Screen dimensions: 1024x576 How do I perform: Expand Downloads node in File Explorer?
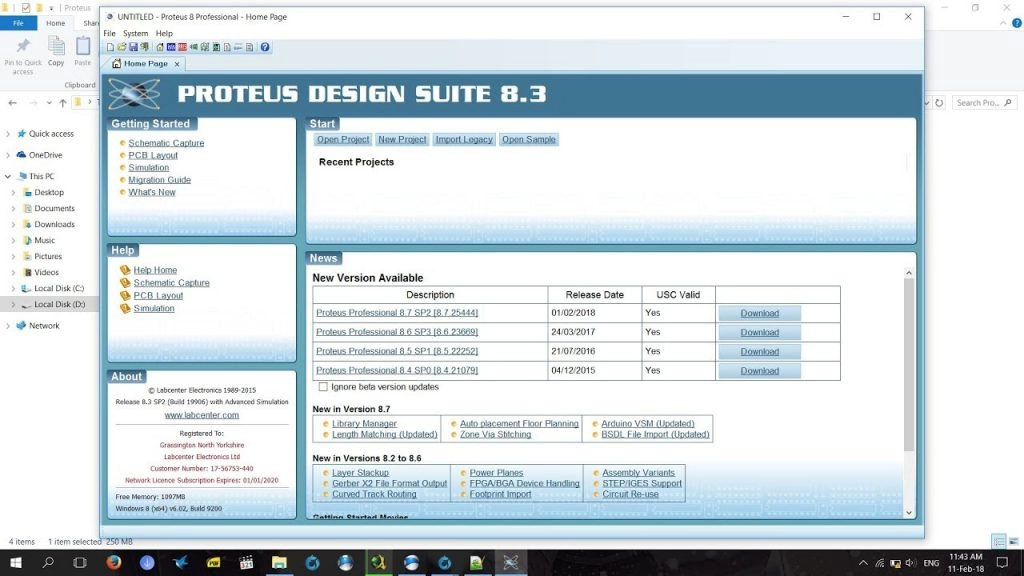point(13,225)
